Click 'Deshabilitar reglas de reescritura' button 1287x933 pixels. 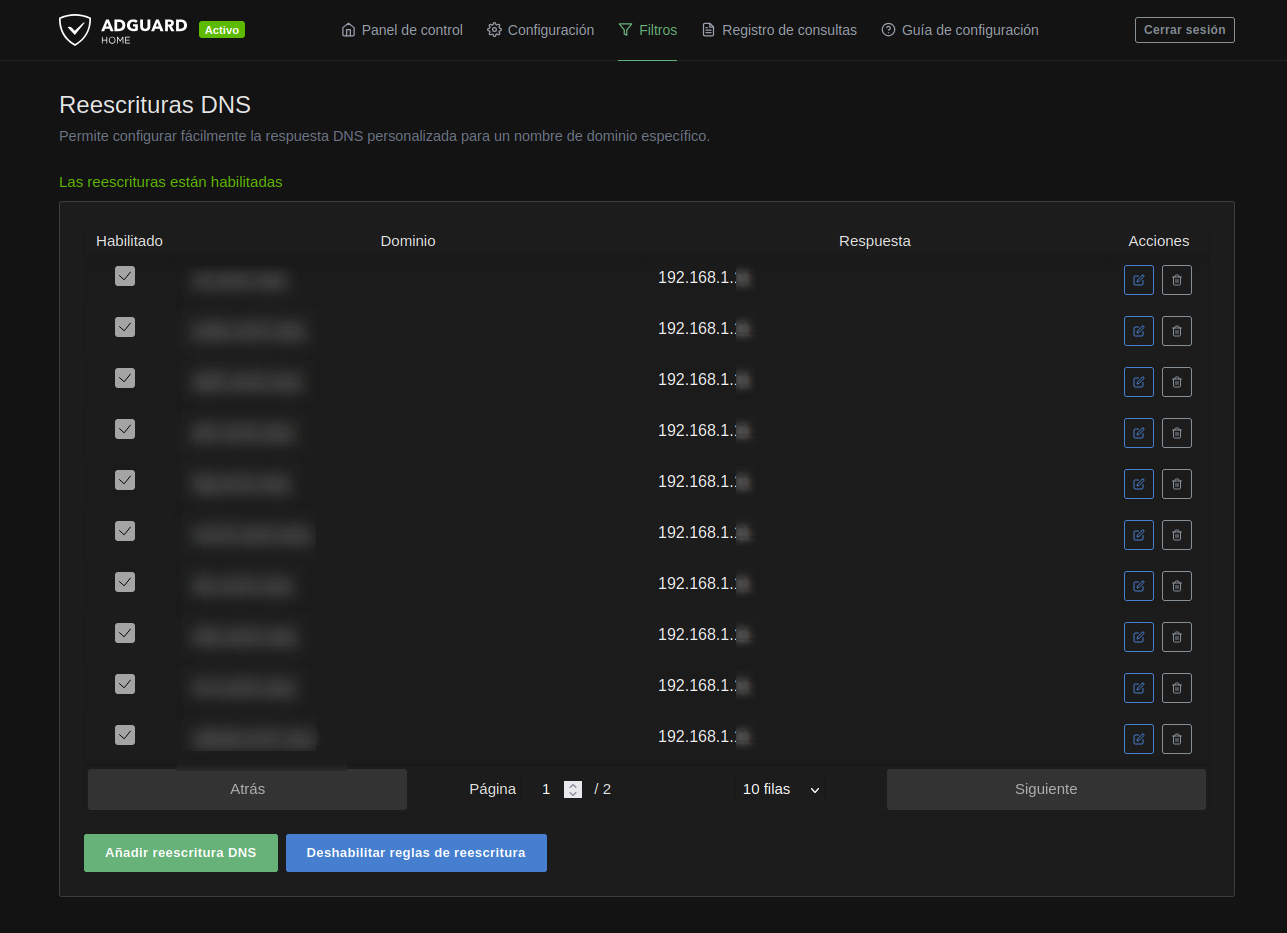click(x=416, y=853)
